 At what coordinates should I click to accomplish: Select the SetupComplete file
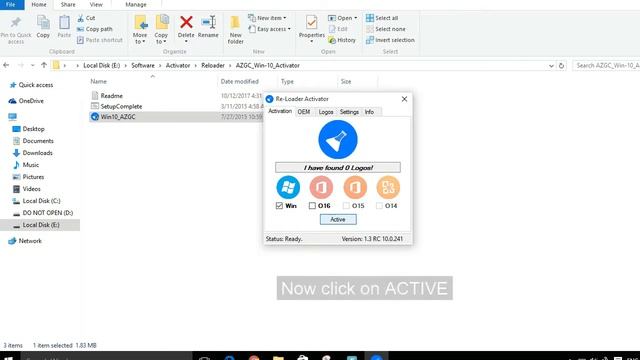tap(121, 106)
